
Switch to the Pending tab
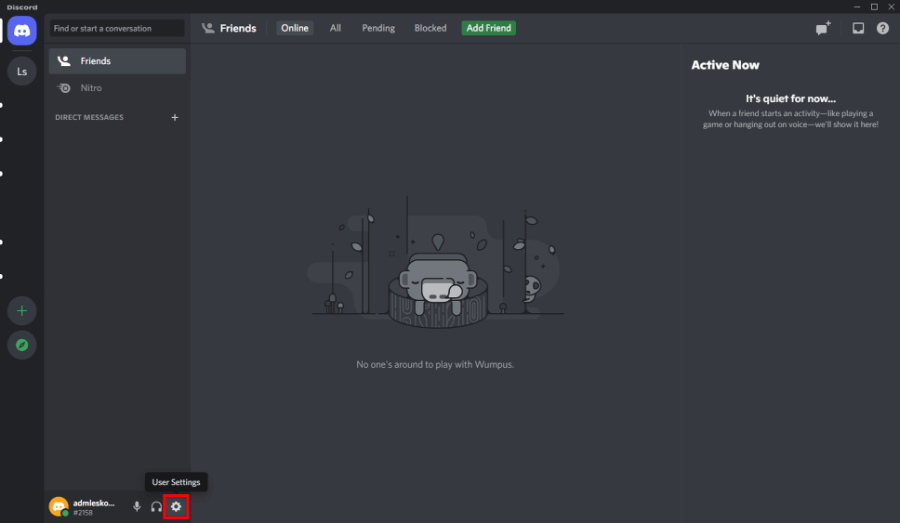pos(378,28)
